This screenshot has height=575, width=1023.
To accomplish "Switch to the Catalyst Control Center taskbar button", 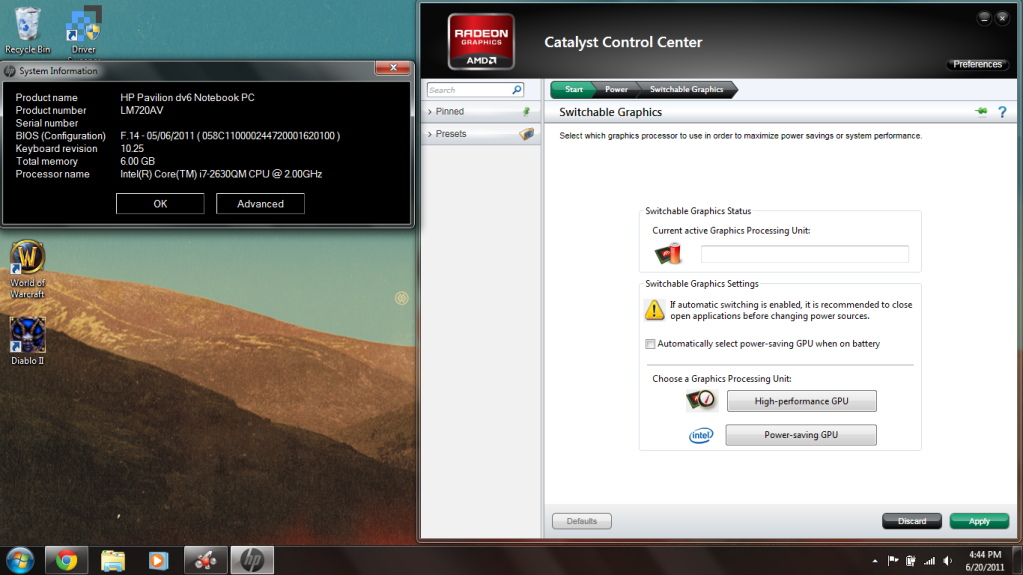I will coord(206,561).
